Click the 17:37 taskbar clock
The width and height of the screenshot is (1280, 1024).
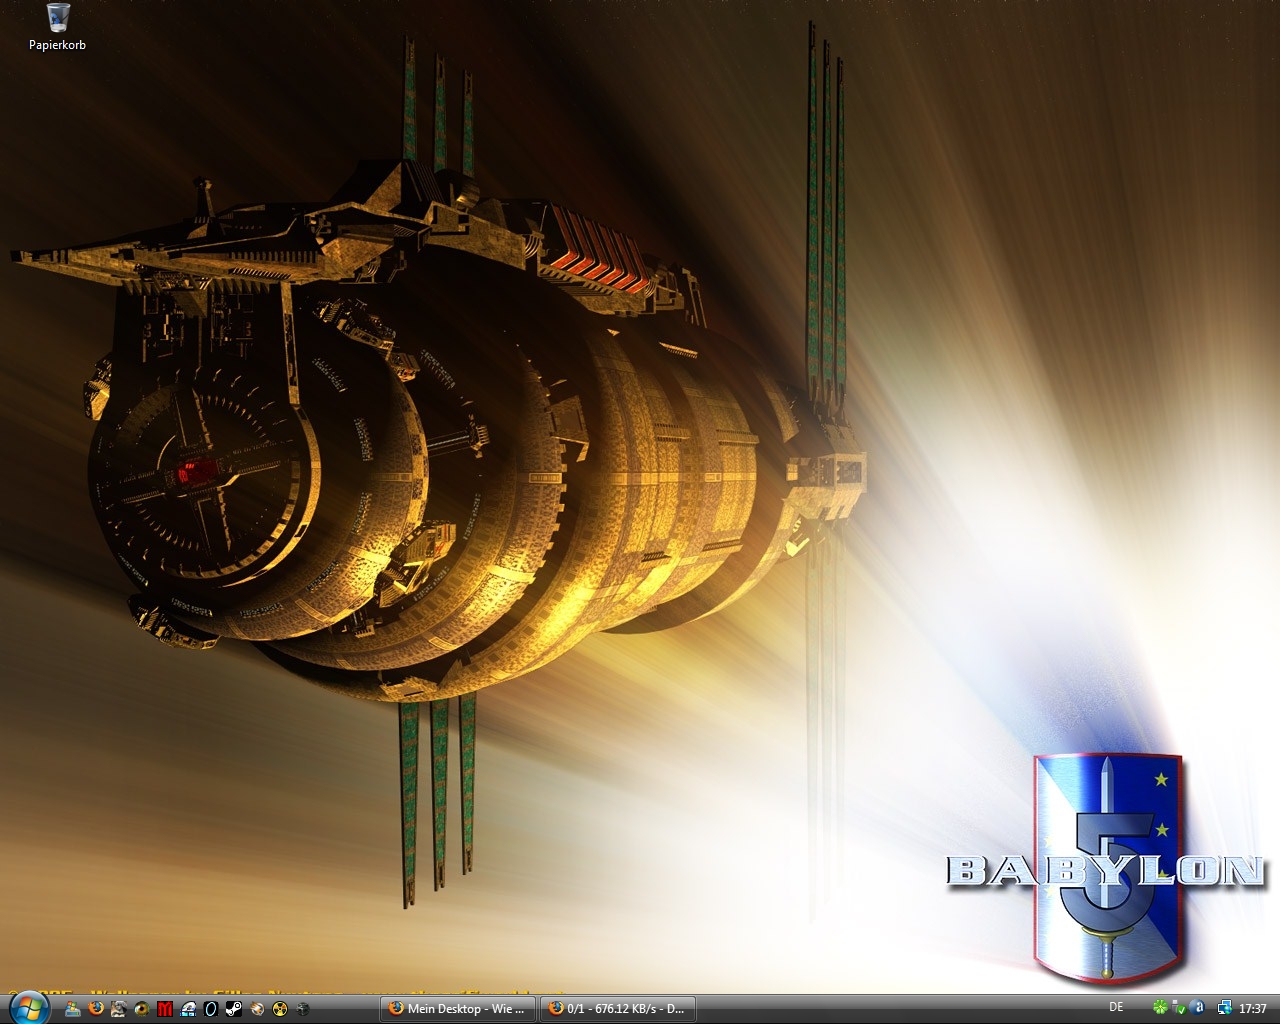pos(1252,1009)
